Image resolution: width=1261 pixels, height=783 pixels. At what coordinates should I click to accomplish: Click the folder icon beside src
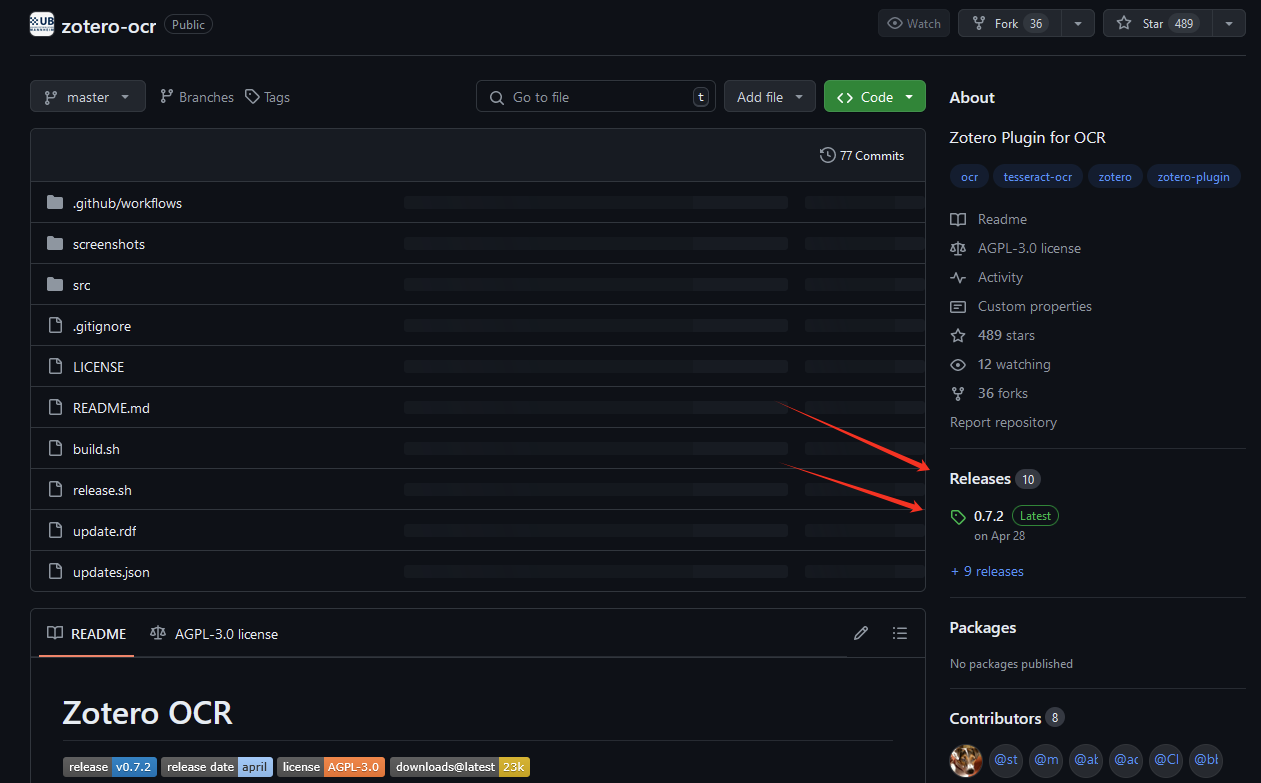pos(55,285)
